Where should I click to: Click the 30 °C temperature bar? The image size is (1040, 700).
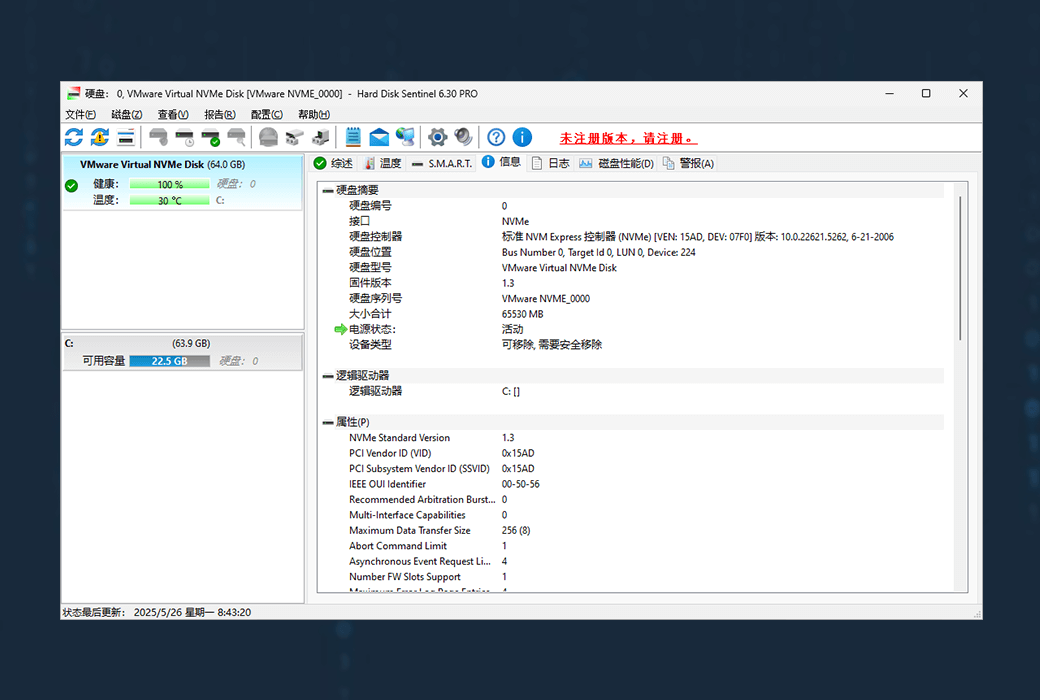[x=169, y=200]
